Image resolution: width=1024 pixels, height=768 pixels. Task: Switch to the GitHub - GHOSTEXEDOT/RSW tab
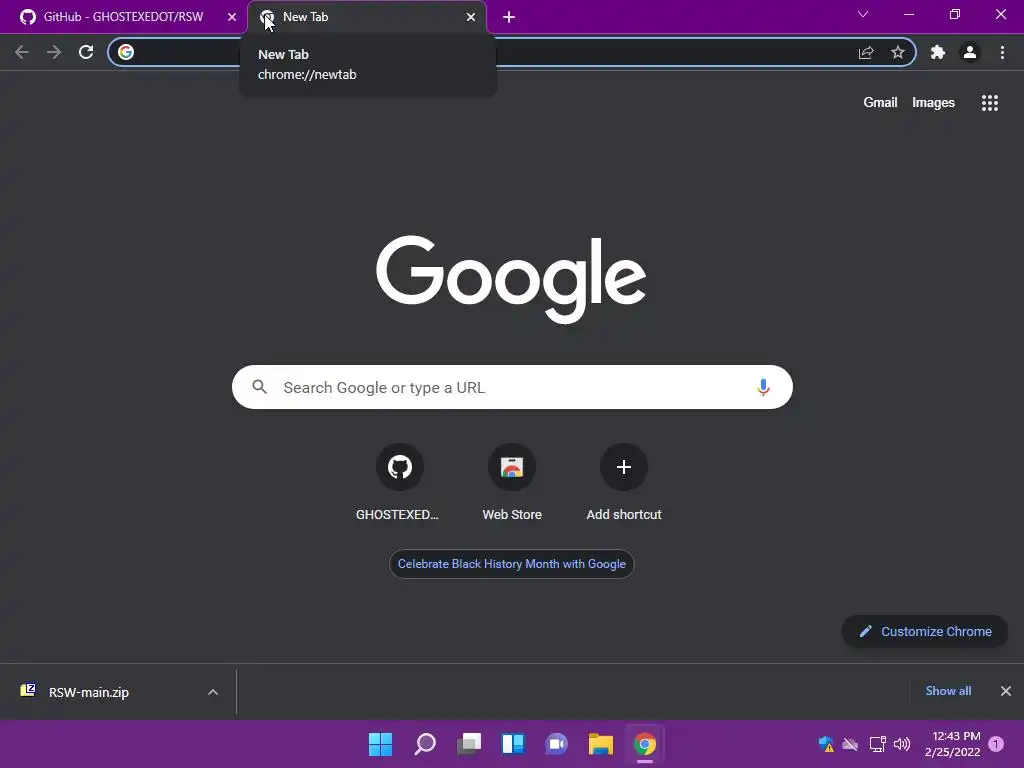point(124,17)
